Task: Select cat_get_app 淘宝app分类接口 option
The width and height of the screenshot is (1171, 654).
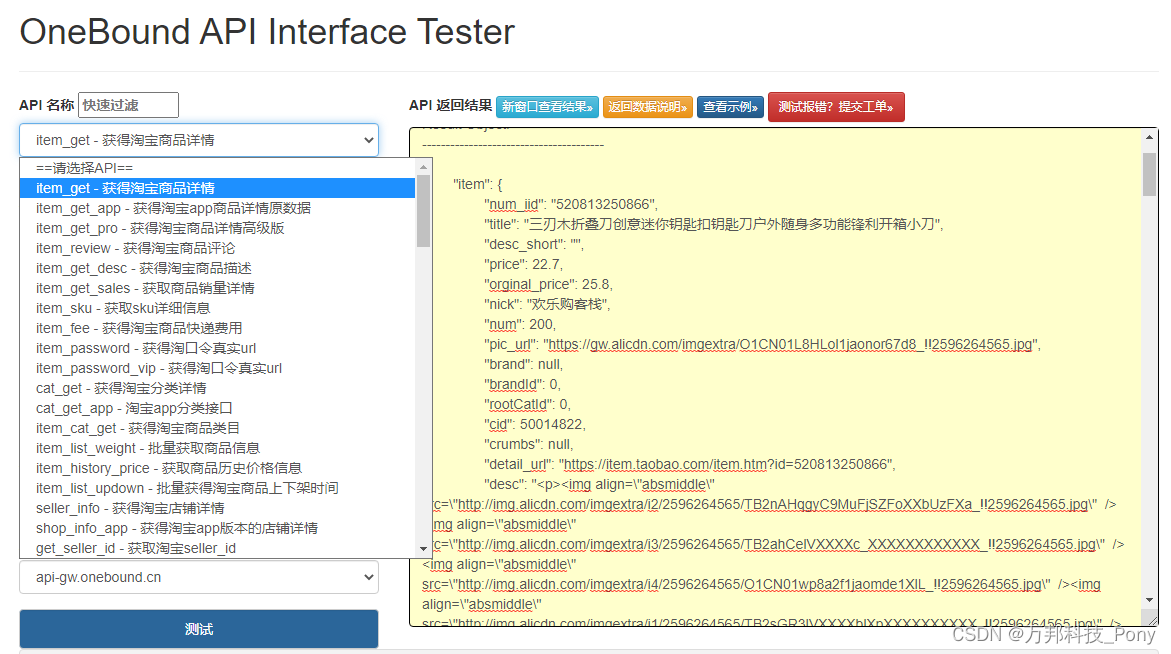Action: [x=217, y=408]
